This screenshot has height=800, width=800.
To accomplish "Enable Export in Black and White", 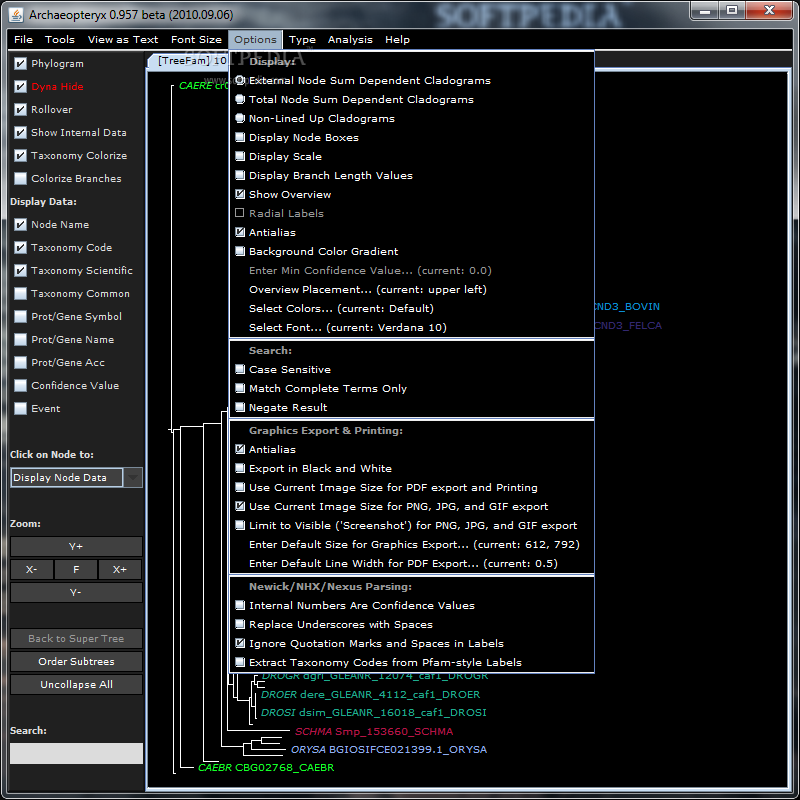I will pos(412,468).
